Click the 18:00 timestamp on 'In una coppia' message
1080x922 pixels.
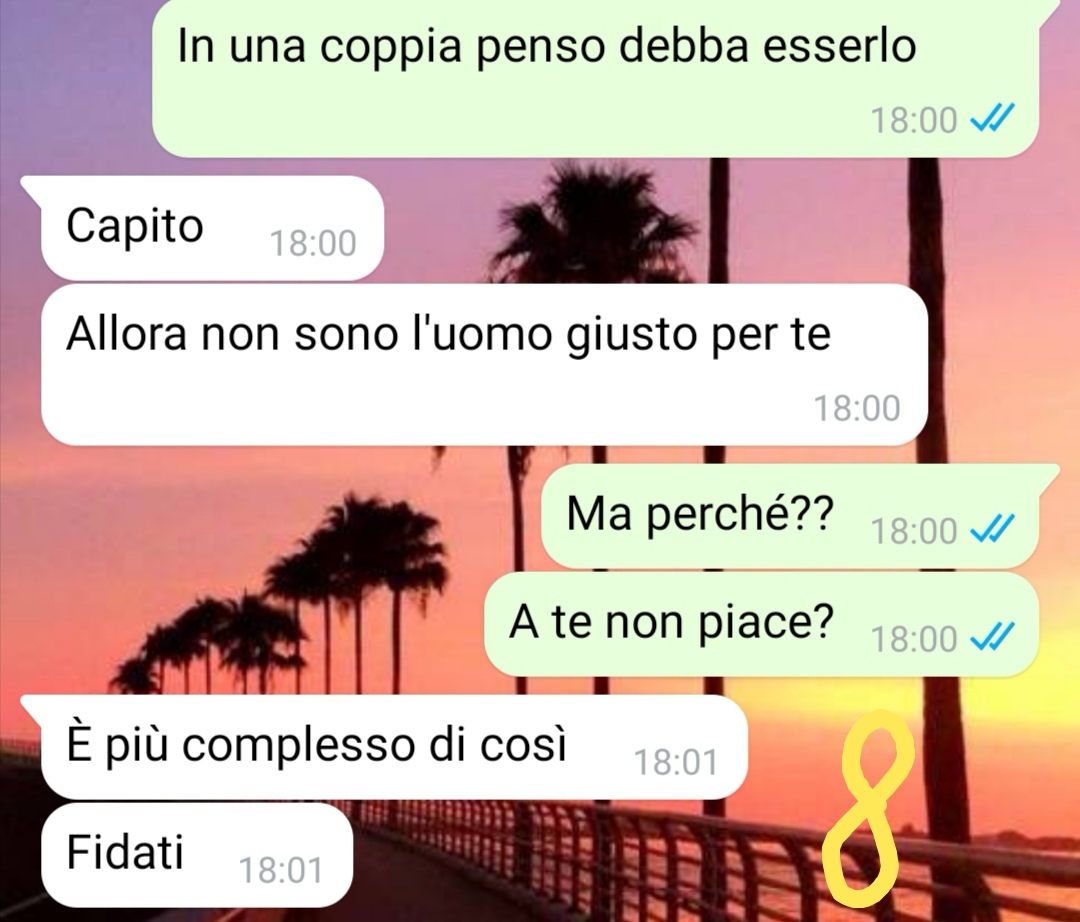pyautogui.click(x=914, y=121)
